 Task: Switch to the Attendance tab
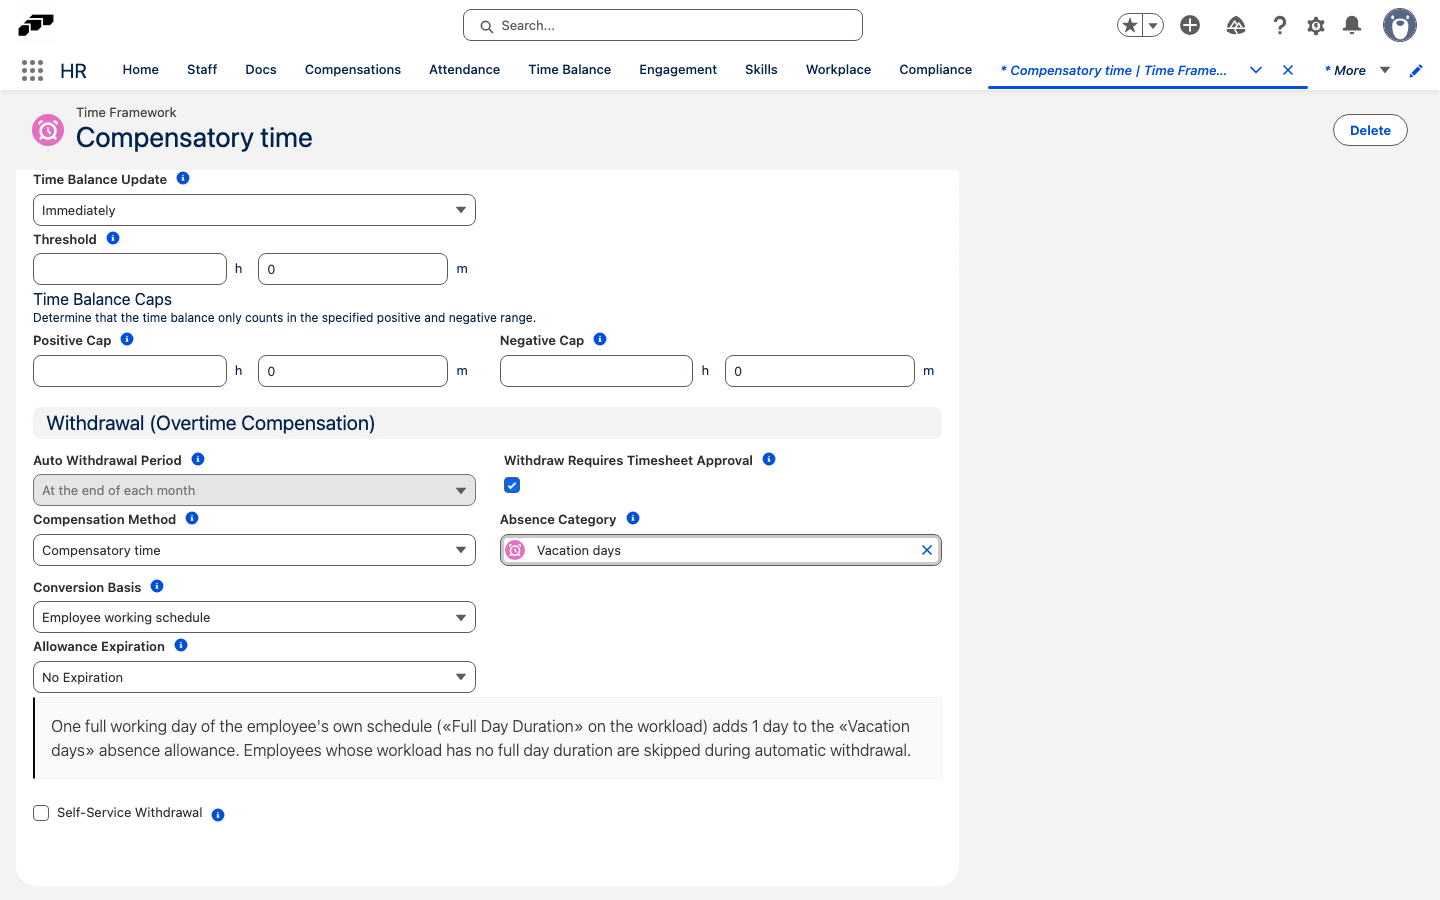464,70
